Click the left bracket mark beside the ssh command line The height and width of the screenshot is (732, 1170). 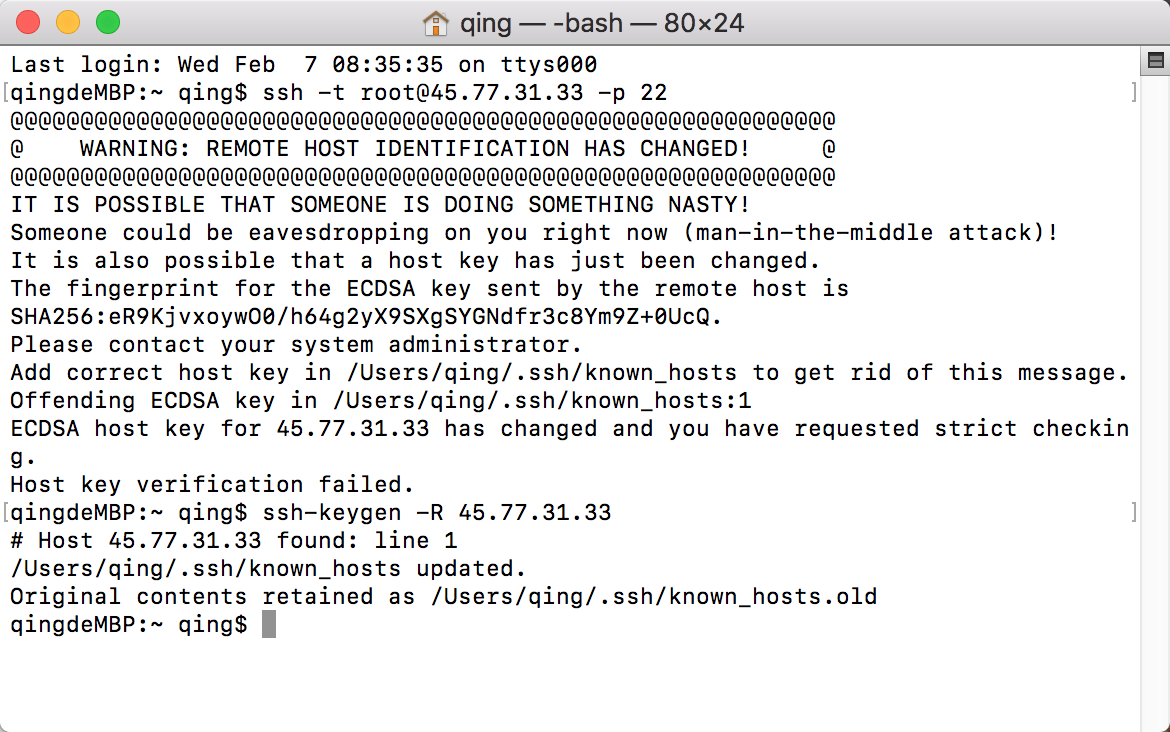pos(6,93)
